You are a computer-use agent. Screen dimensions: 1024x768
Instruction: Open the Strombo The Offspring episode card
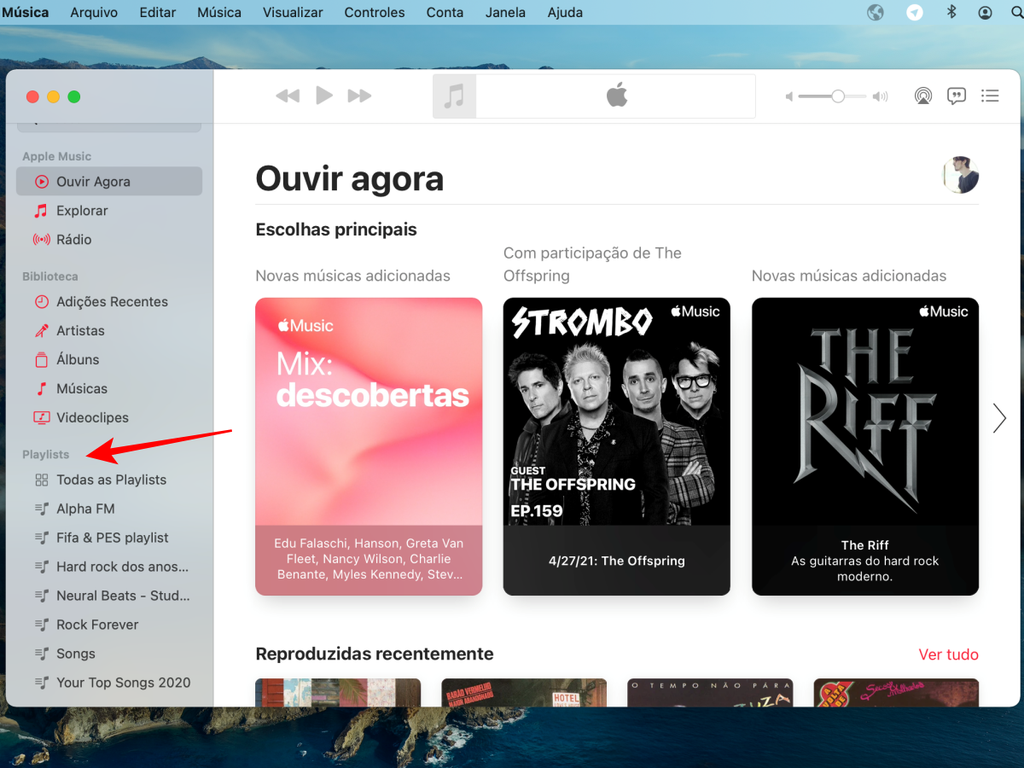[616, 446]
